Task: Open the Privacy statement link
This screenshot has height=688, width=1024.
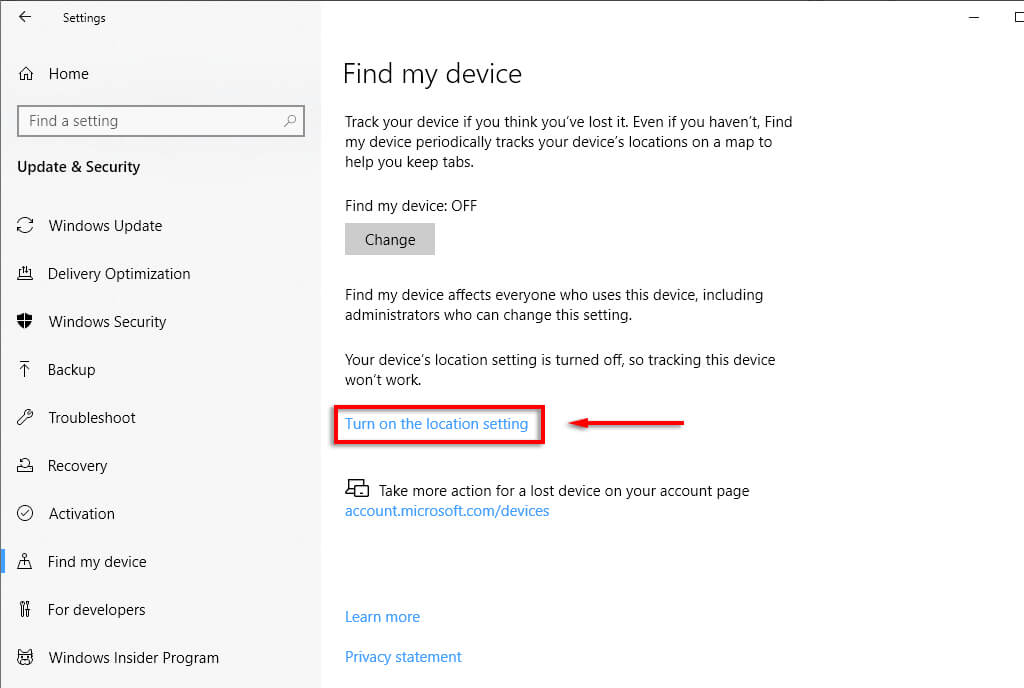Action: 403,657
